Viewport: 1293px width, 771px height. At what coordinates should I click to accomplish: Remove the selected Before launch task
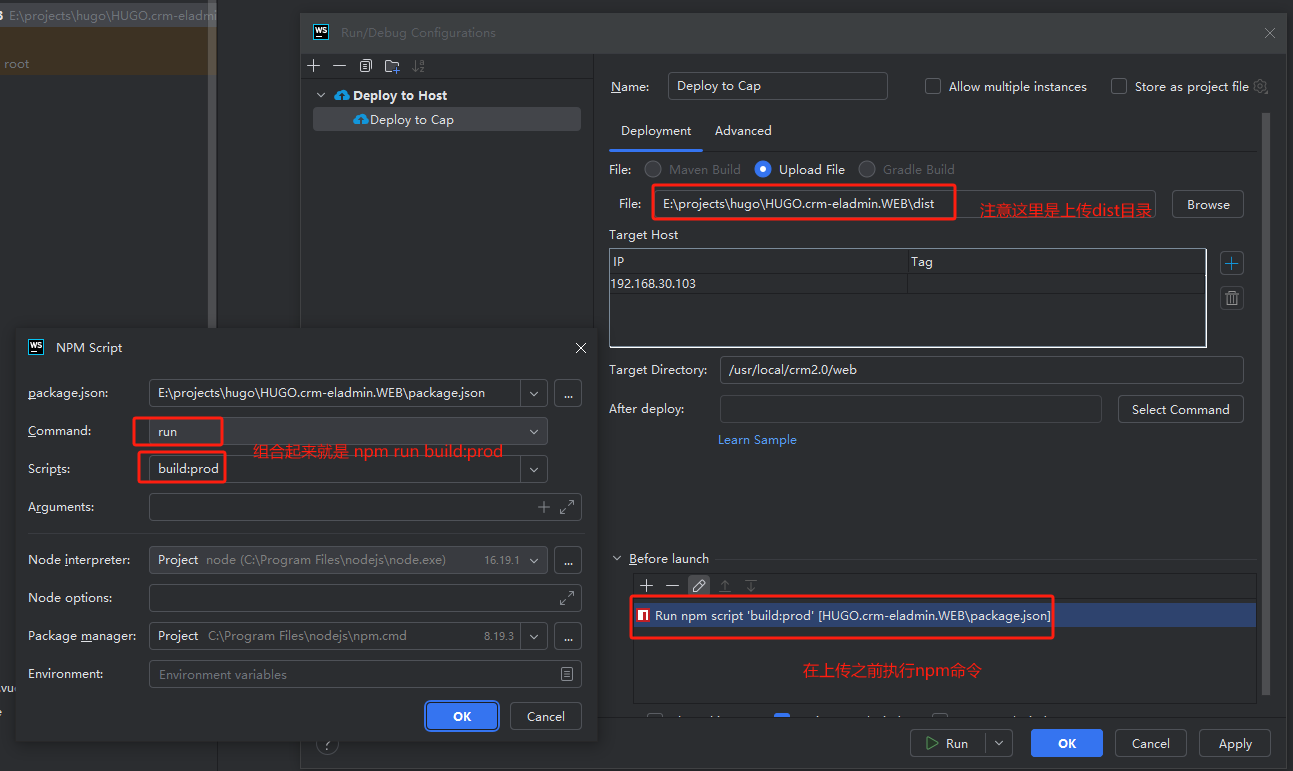click(x=673, y=585)
